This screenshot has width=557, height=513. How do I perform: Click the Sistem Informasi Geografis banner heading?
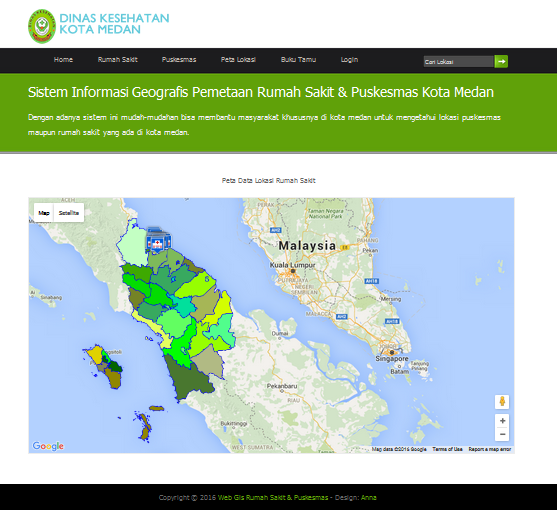(261, 92)
